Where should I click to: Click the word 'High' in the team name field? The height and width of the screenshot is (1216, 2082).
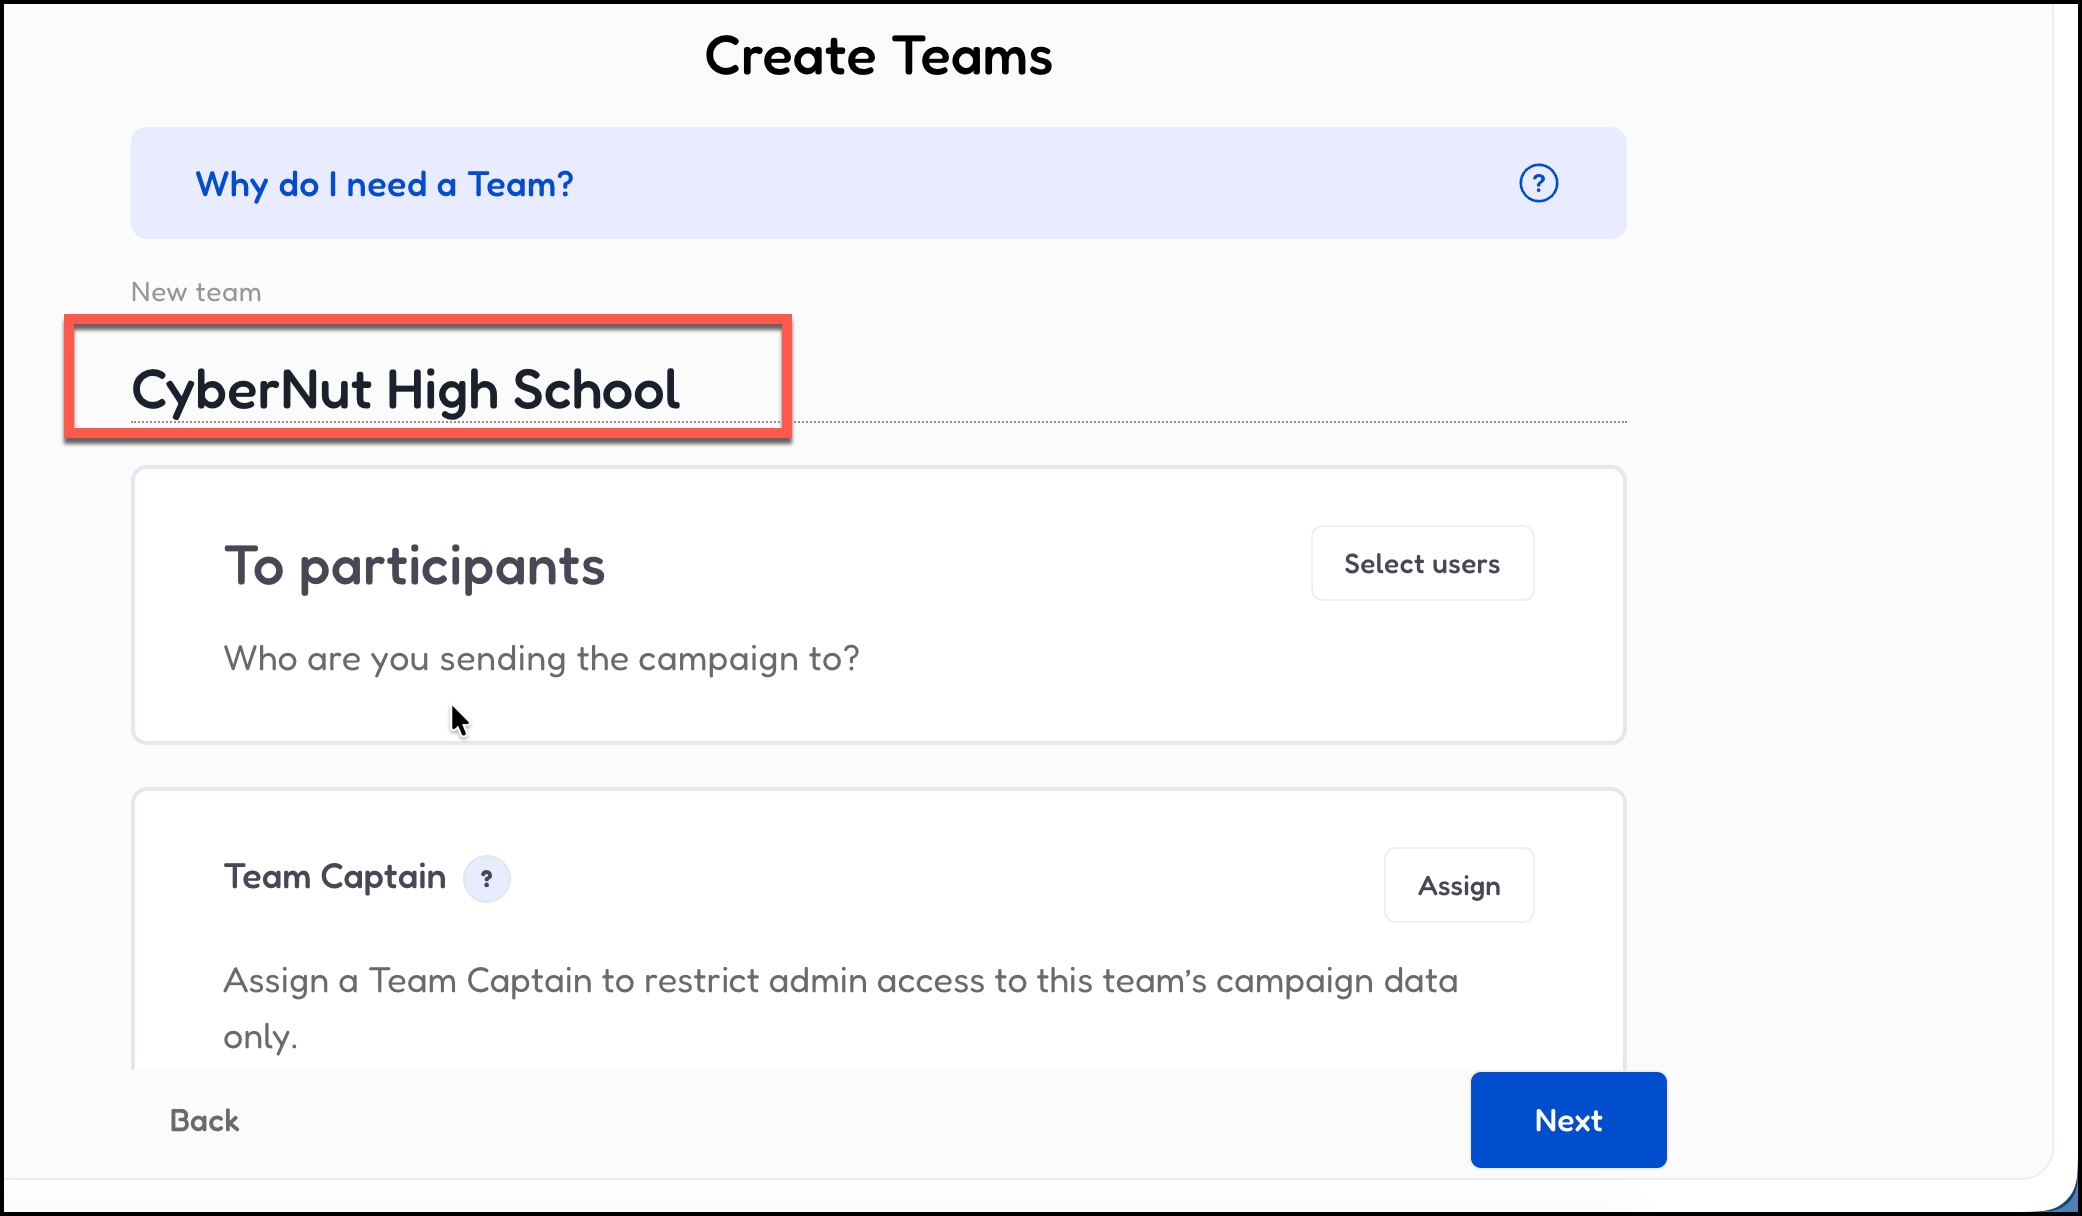click(442, 389)
